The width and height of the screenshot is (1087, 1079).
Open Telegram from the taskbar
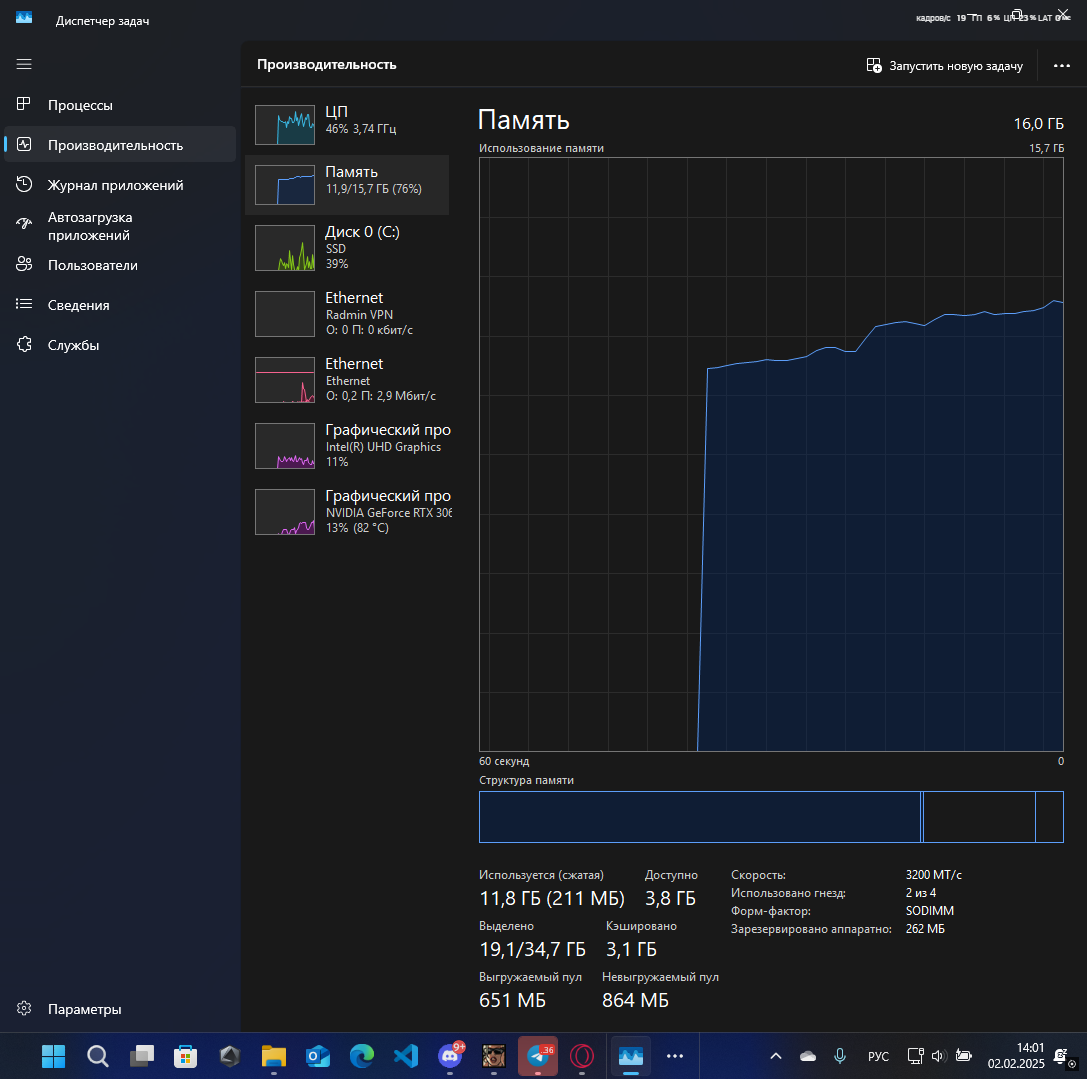pos(537,1056)
